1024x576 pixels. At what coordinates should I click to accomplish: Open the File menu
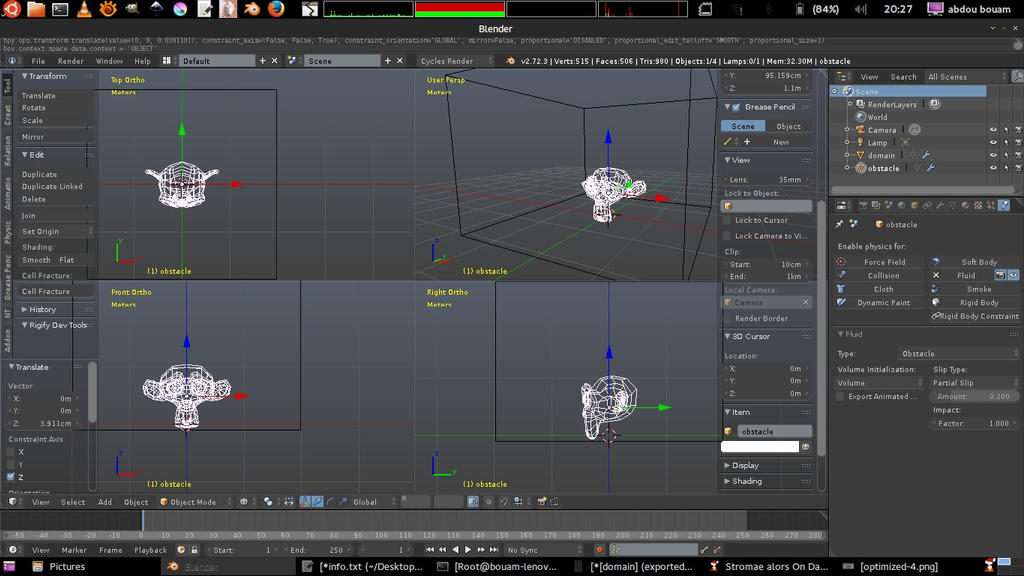click(38, 61)
